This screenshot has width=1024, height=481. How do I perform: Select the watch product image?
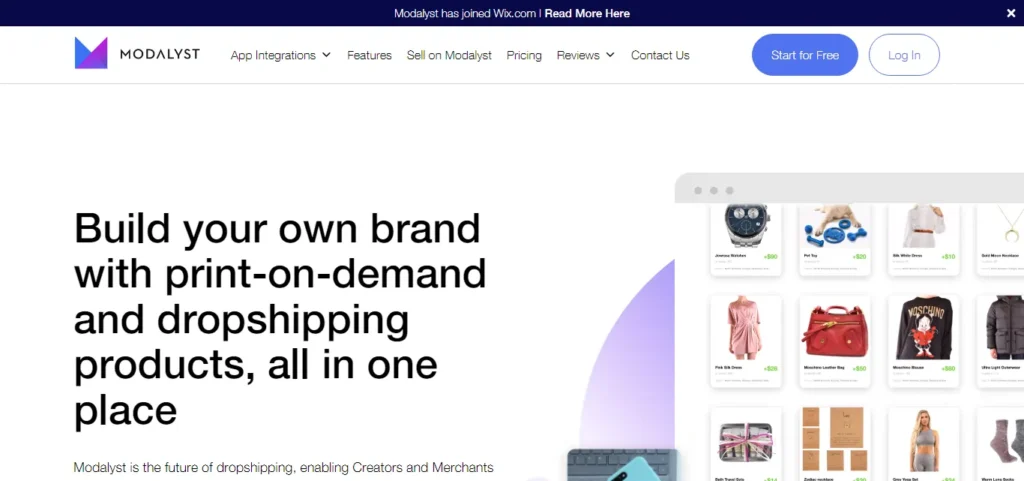coord(746,225)
